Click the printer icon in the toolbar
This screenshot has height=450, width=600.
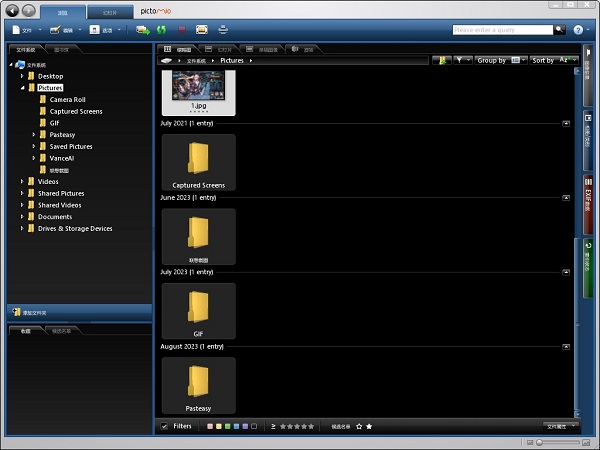point(223,30)
